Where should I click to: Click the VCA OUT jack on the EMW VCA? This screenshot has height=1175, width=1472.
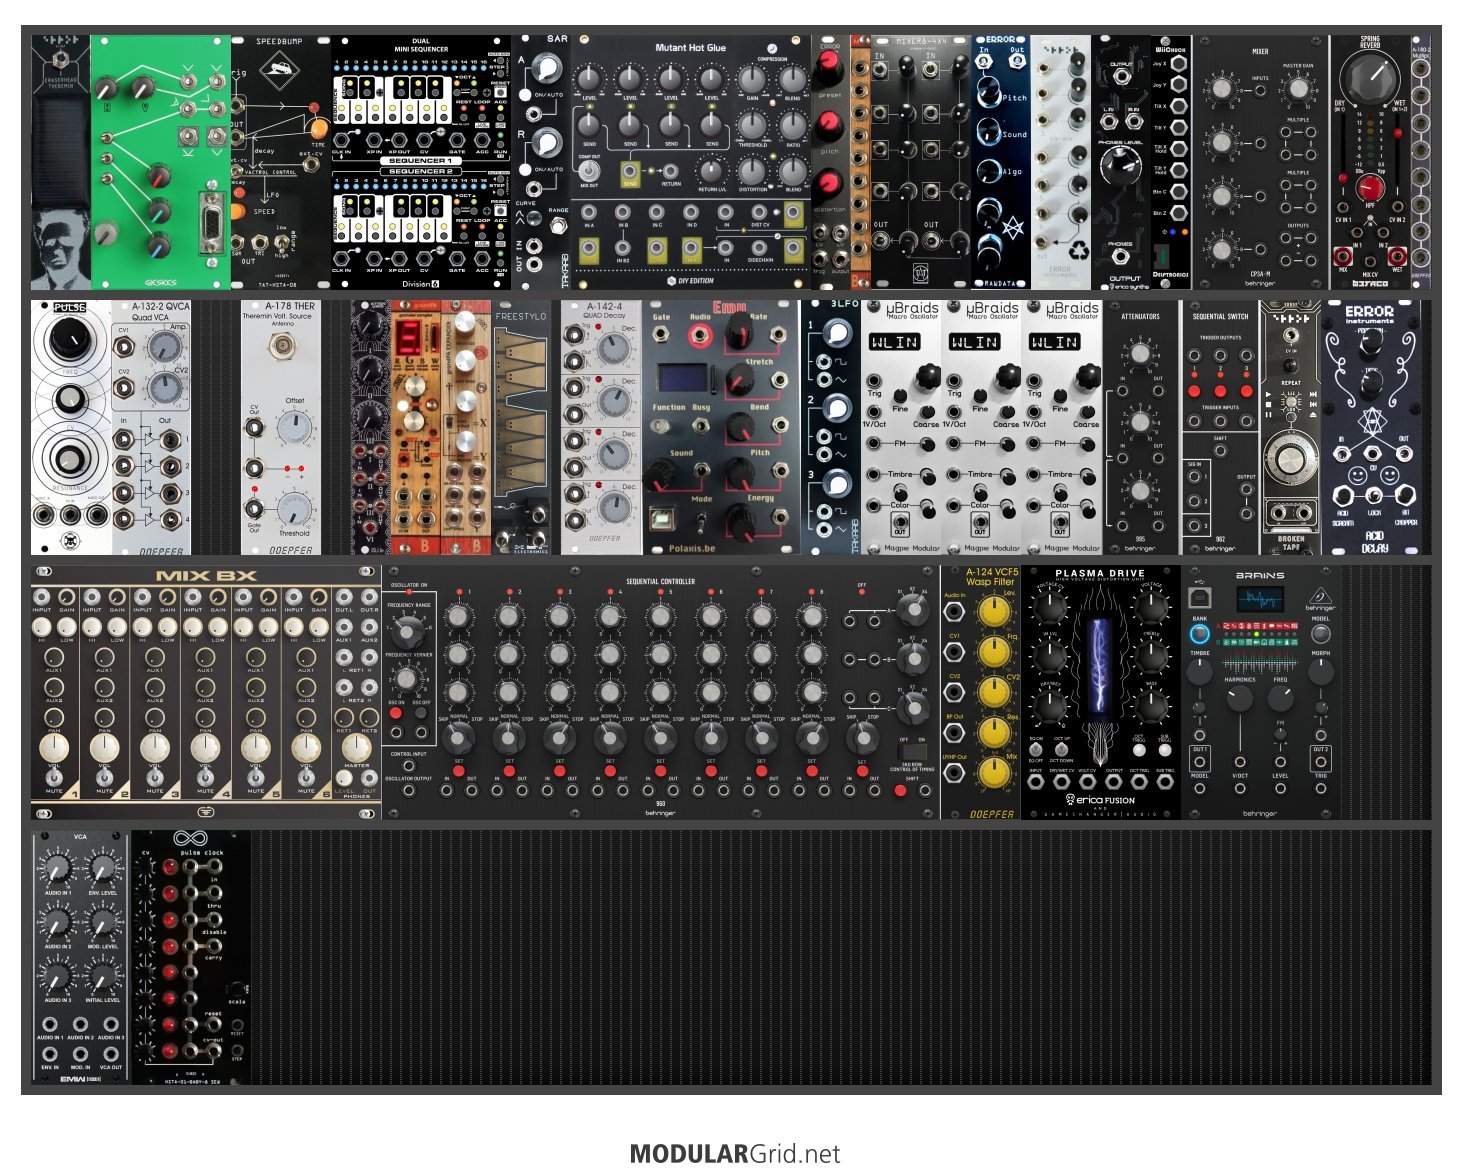pos(110,1055)
